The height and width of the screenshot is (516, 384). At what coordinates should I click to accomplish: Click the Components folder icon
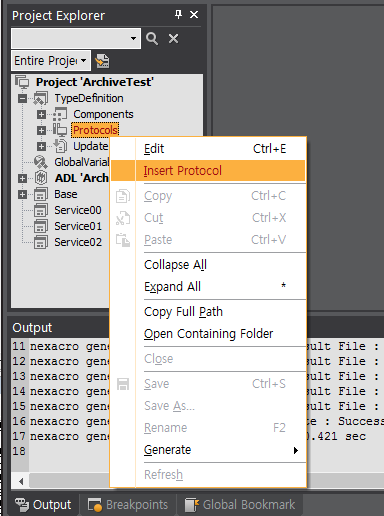coord(60,114)
